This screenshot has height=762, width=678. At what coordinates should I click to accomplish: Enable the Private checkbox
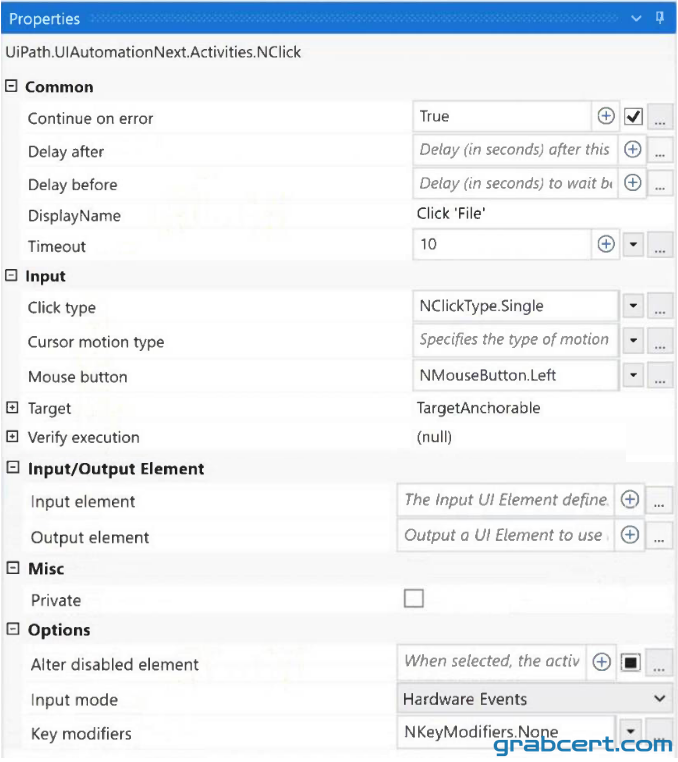pos(414,599)
